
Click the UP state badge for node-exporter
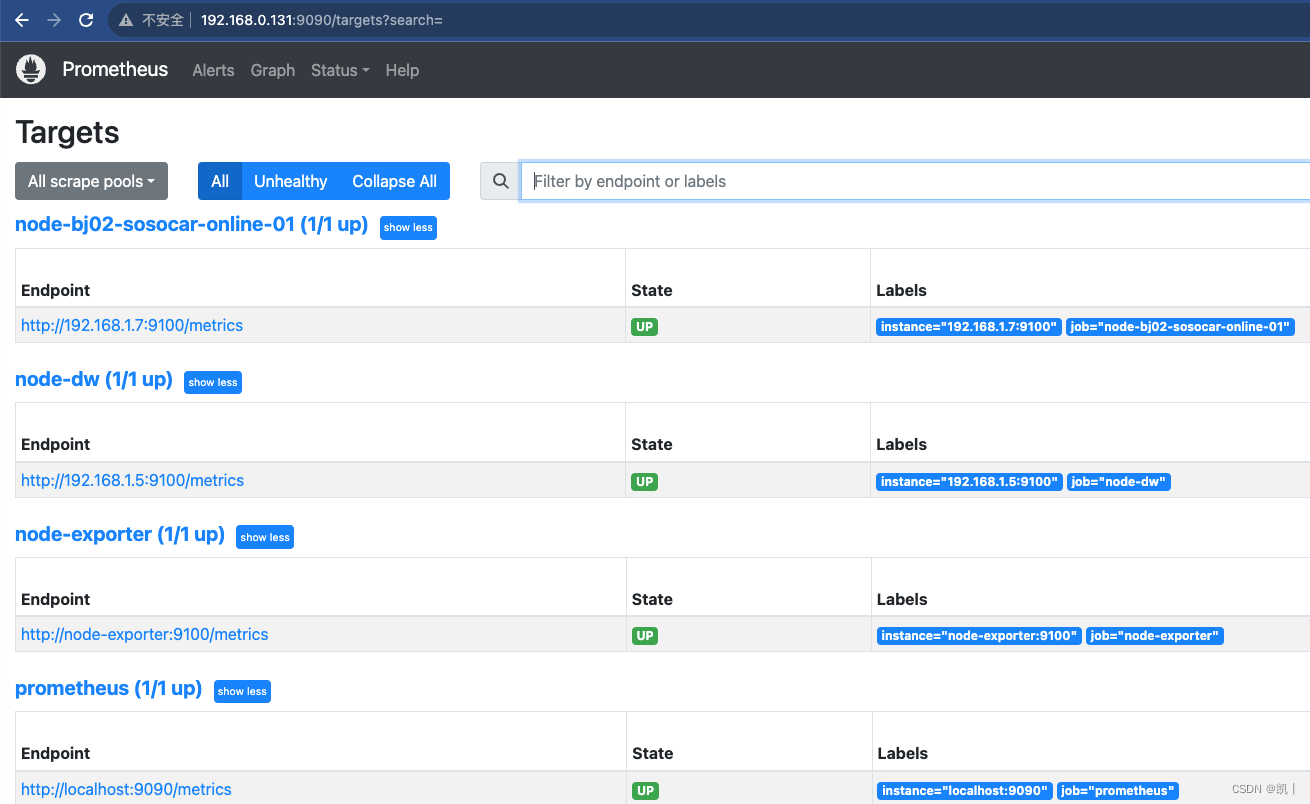coord(645,636)
